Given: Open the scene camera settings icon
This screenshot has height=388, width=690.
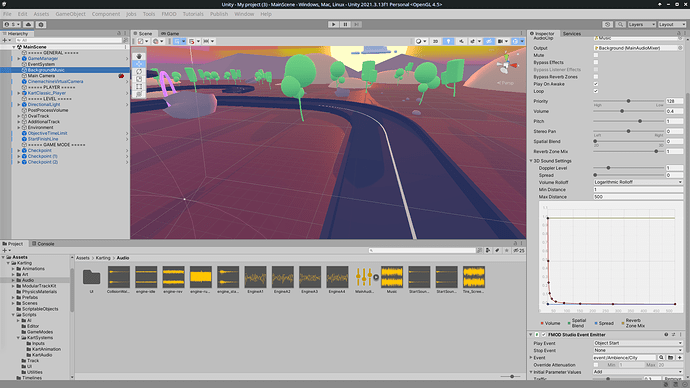Looking at the screenshot, I should click(x=502, y=41).
